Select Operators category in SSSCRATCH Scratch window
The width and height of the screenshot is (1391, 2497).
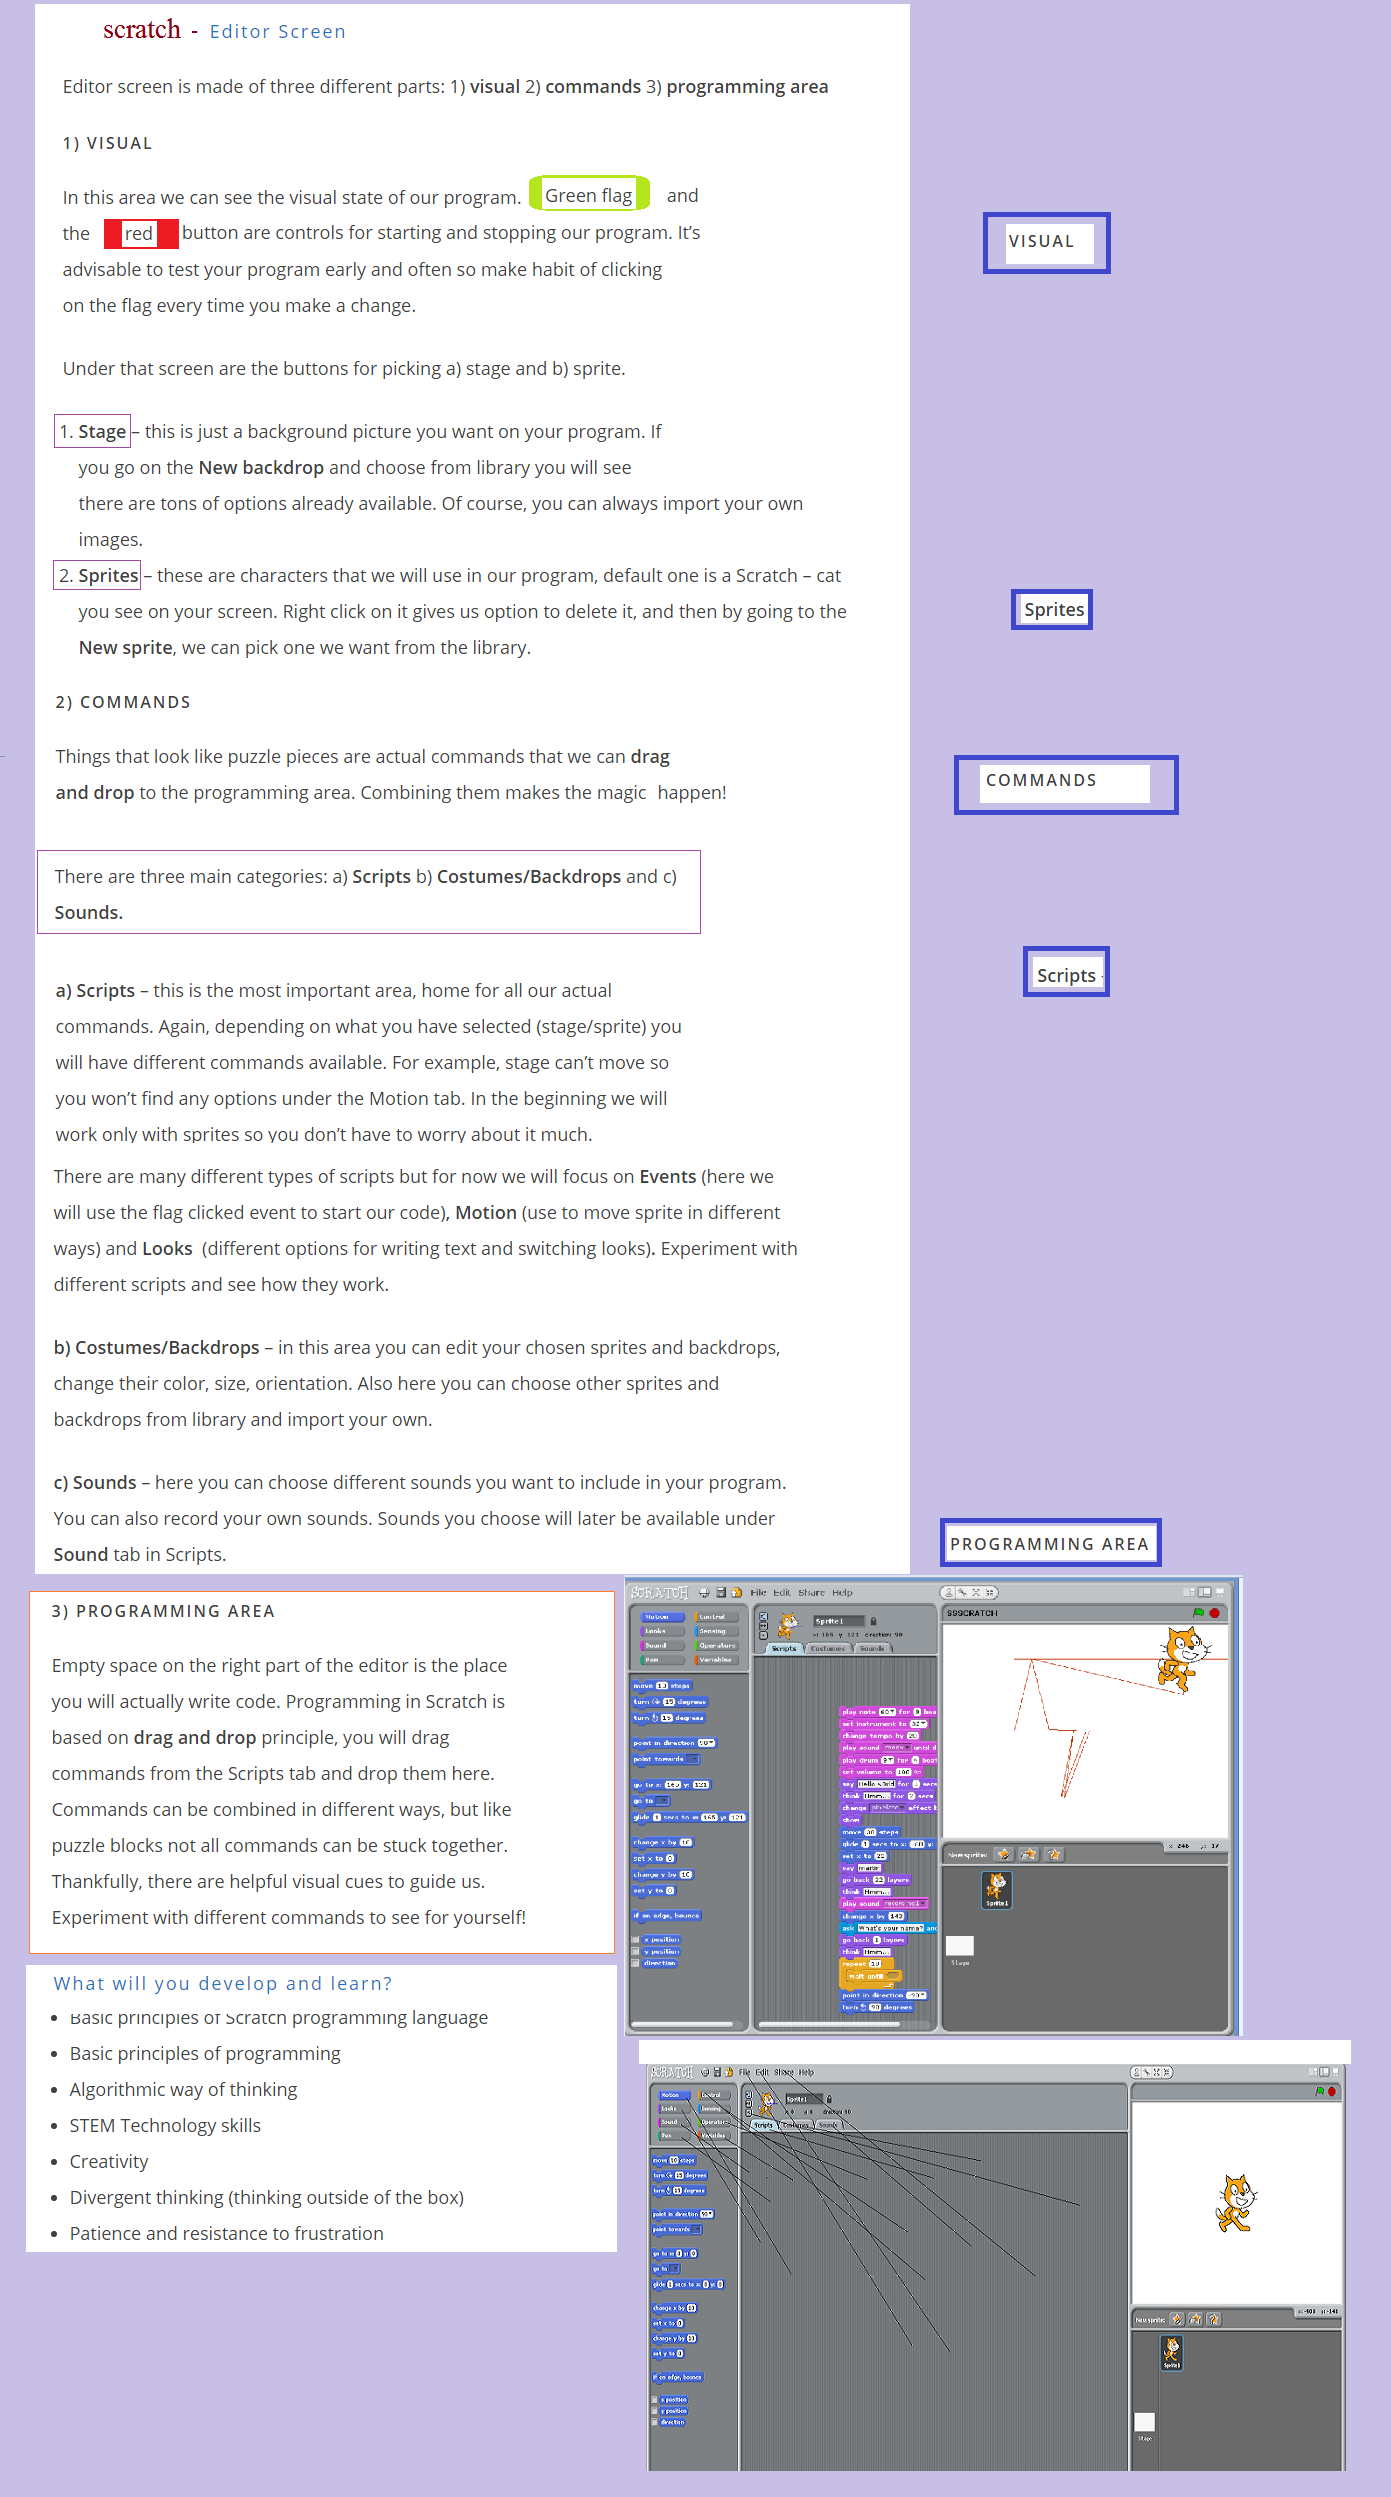tap(717, 1645)
